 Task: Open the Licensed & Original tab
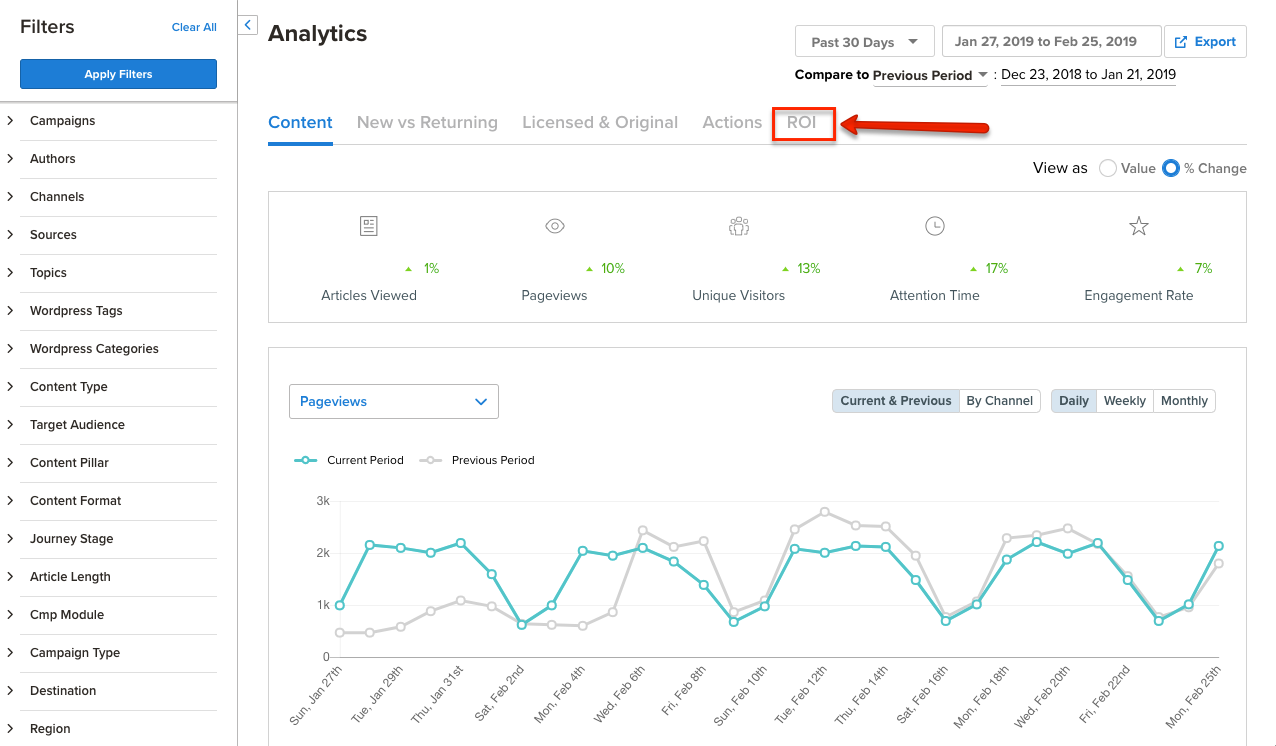(x=600, y=123)
